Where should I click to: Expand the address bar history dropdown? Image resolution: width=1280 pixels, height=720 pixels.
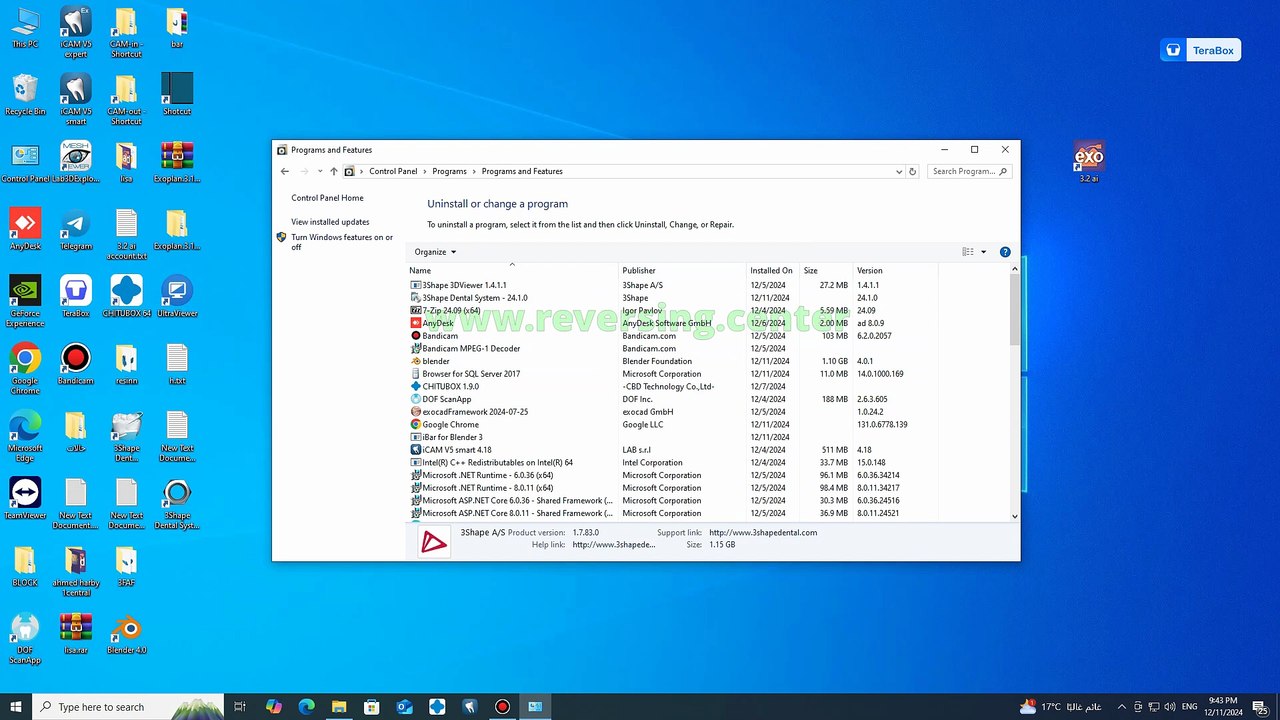click(899, 171)
